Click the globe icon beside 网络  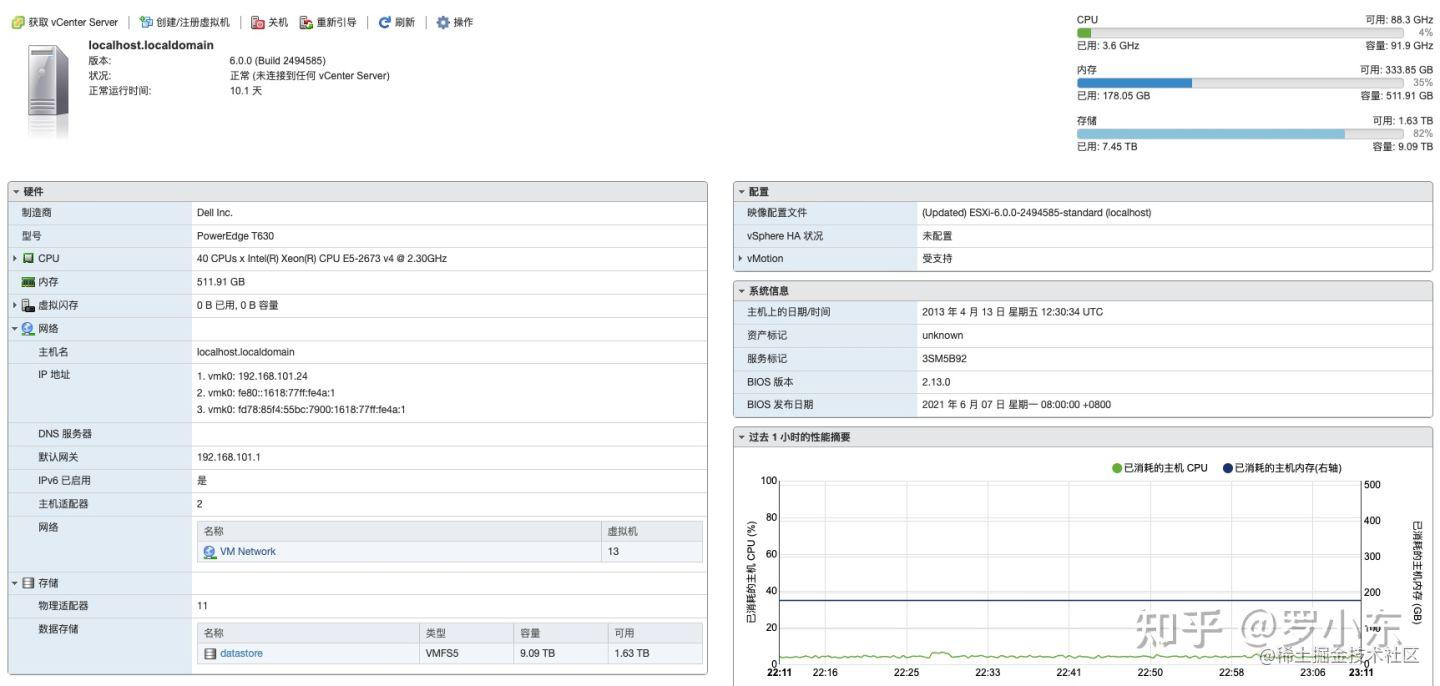coord(28,328)
